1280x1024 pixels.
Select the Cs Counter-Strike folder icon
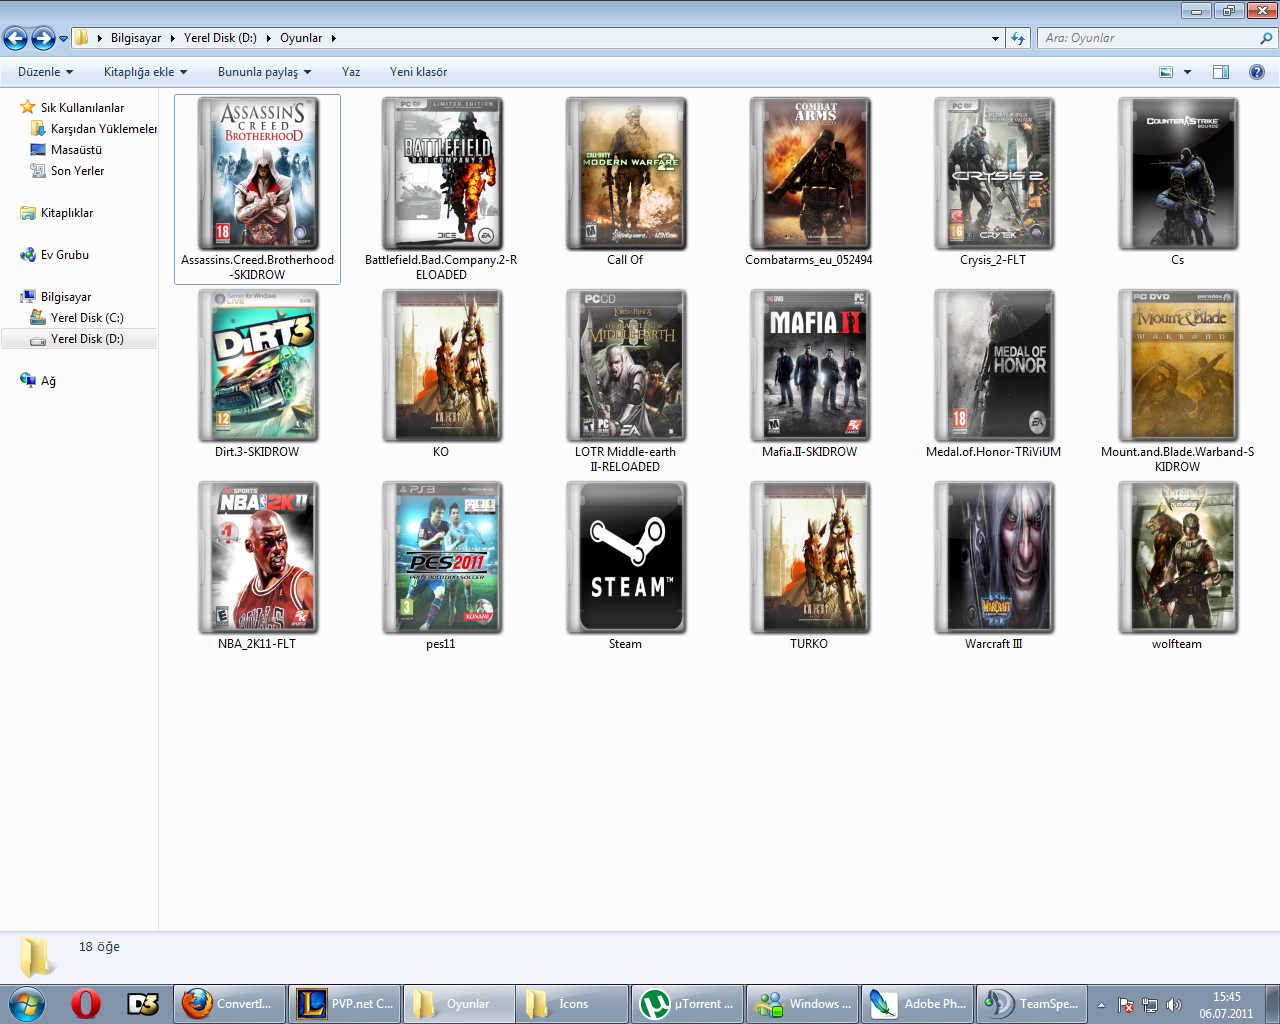(x=1178, y=173)
